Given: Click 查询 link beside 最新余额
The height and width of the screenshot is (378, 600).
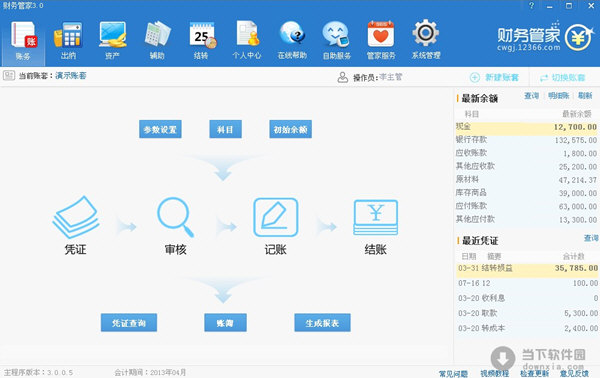Looking at the screenshot, I should pos(532,96).
